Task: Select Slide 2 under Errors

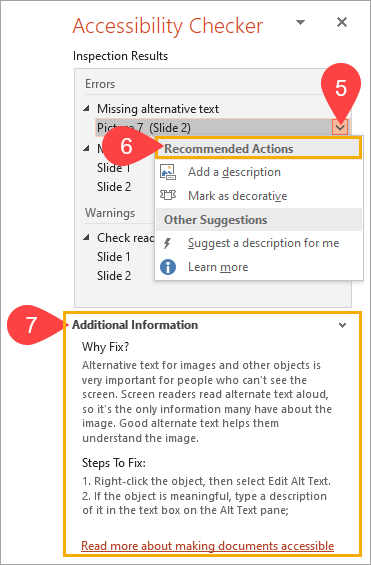Action: (114, 187)
